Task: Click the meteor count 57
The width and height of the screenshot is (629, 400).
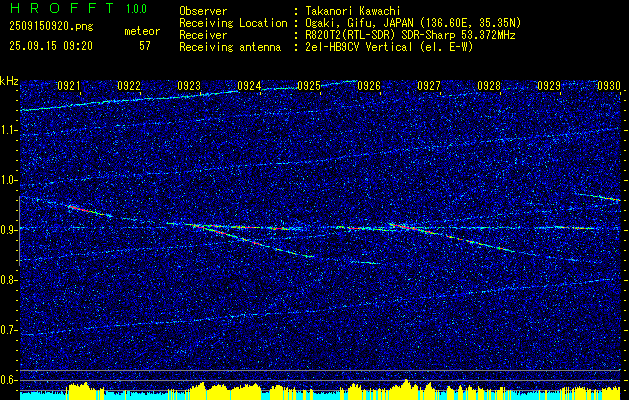Action: 145,46
